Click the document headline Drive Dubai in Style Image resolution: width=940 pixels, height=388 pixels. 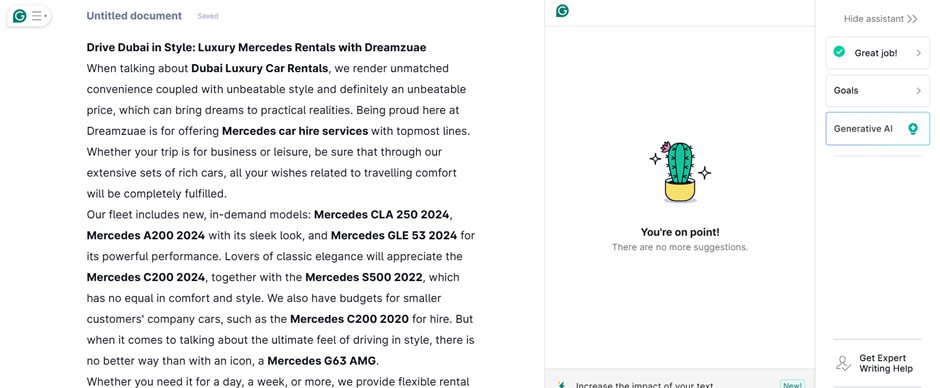click(257, 47)
